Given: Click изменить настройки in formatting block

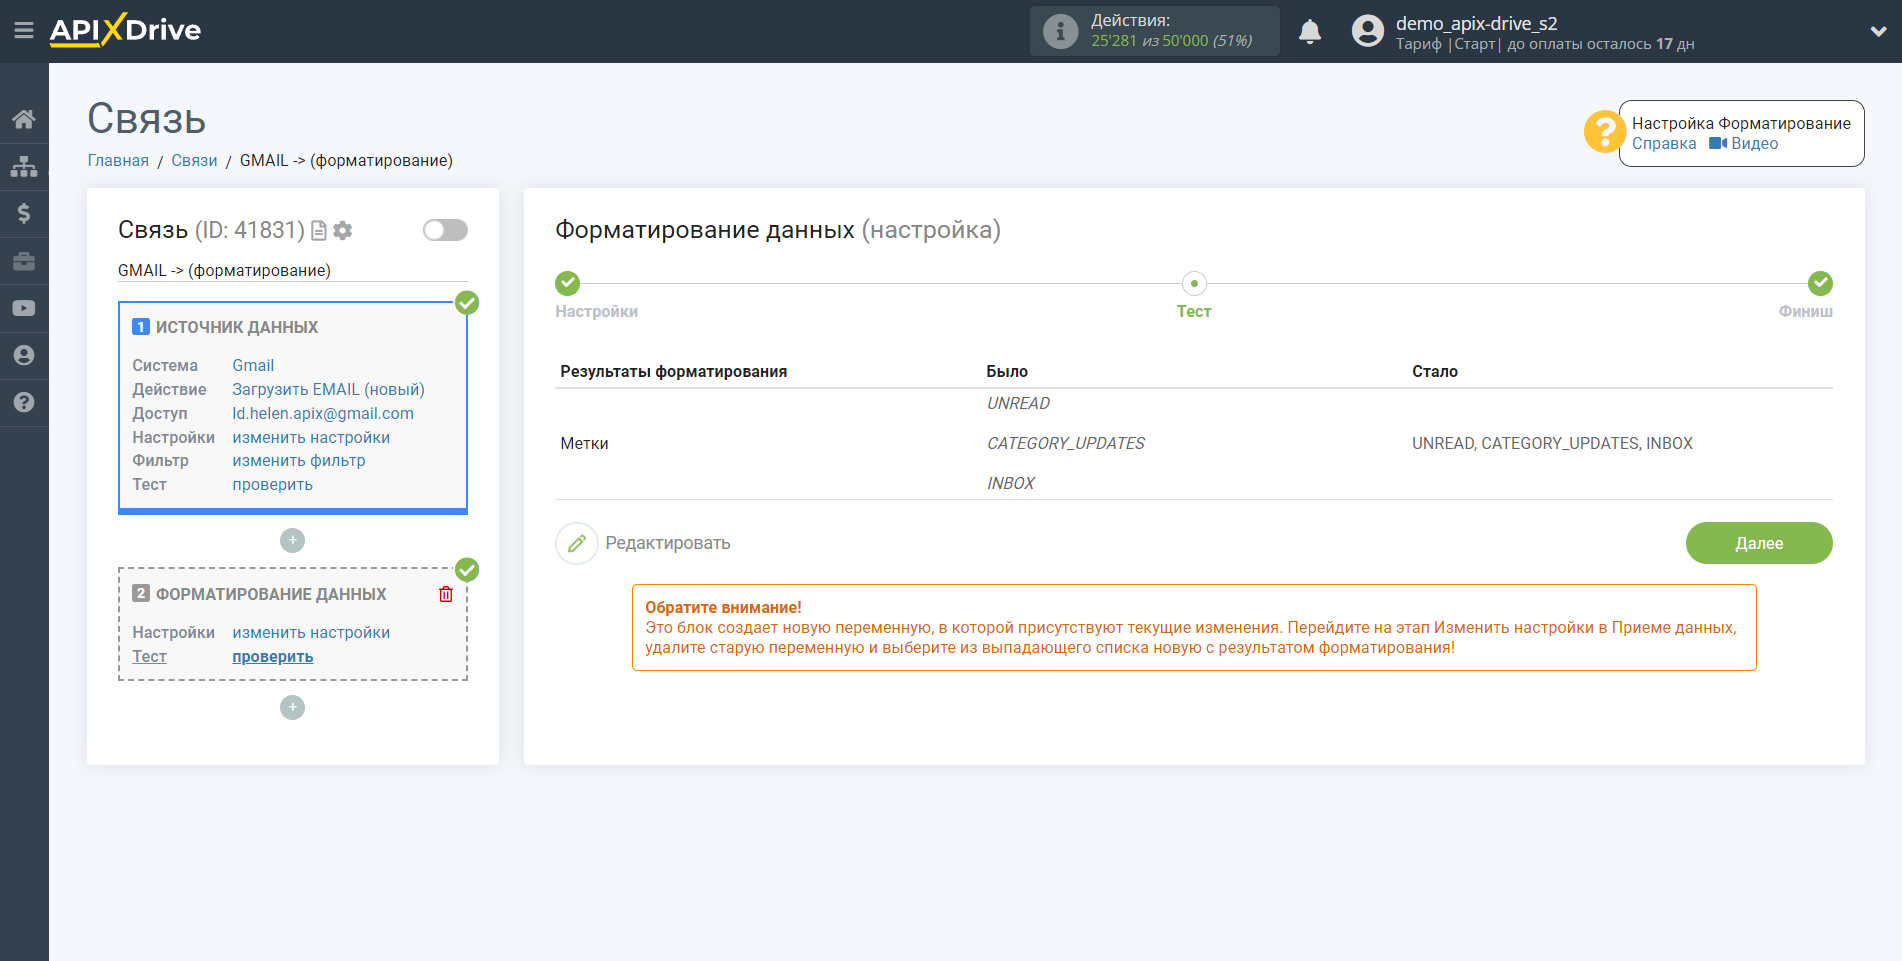Looking at the screenshot, I should pyautogui.click(x=311, y=632).
